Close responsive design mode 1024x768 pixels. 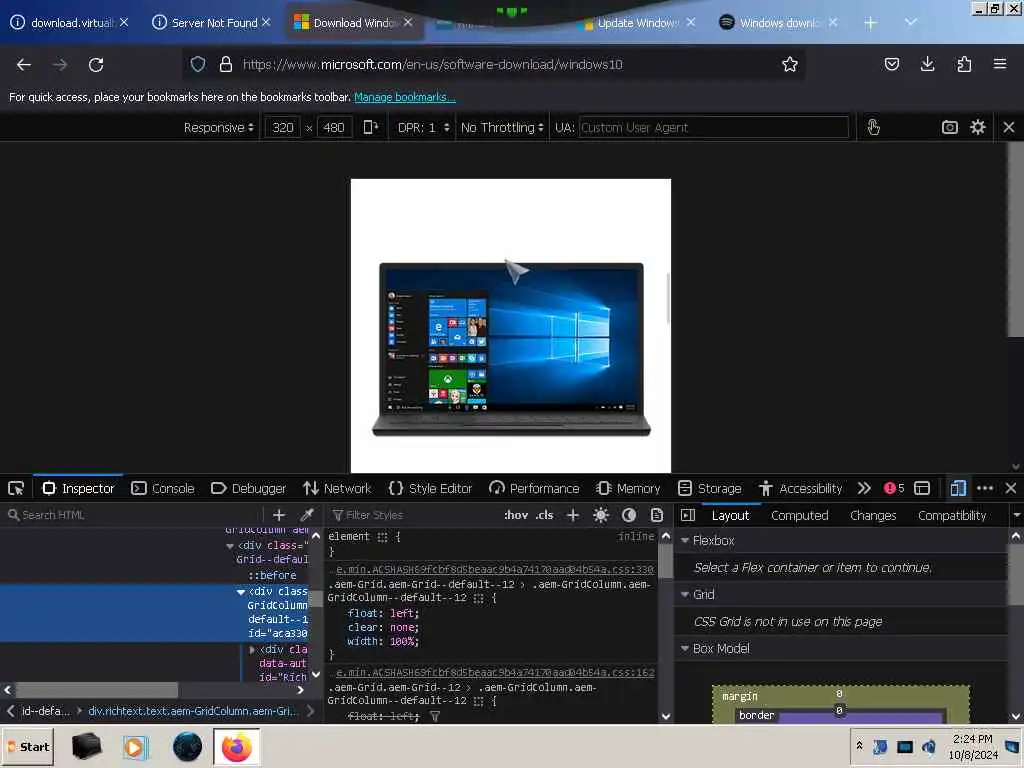click(x=1008, y=127)
